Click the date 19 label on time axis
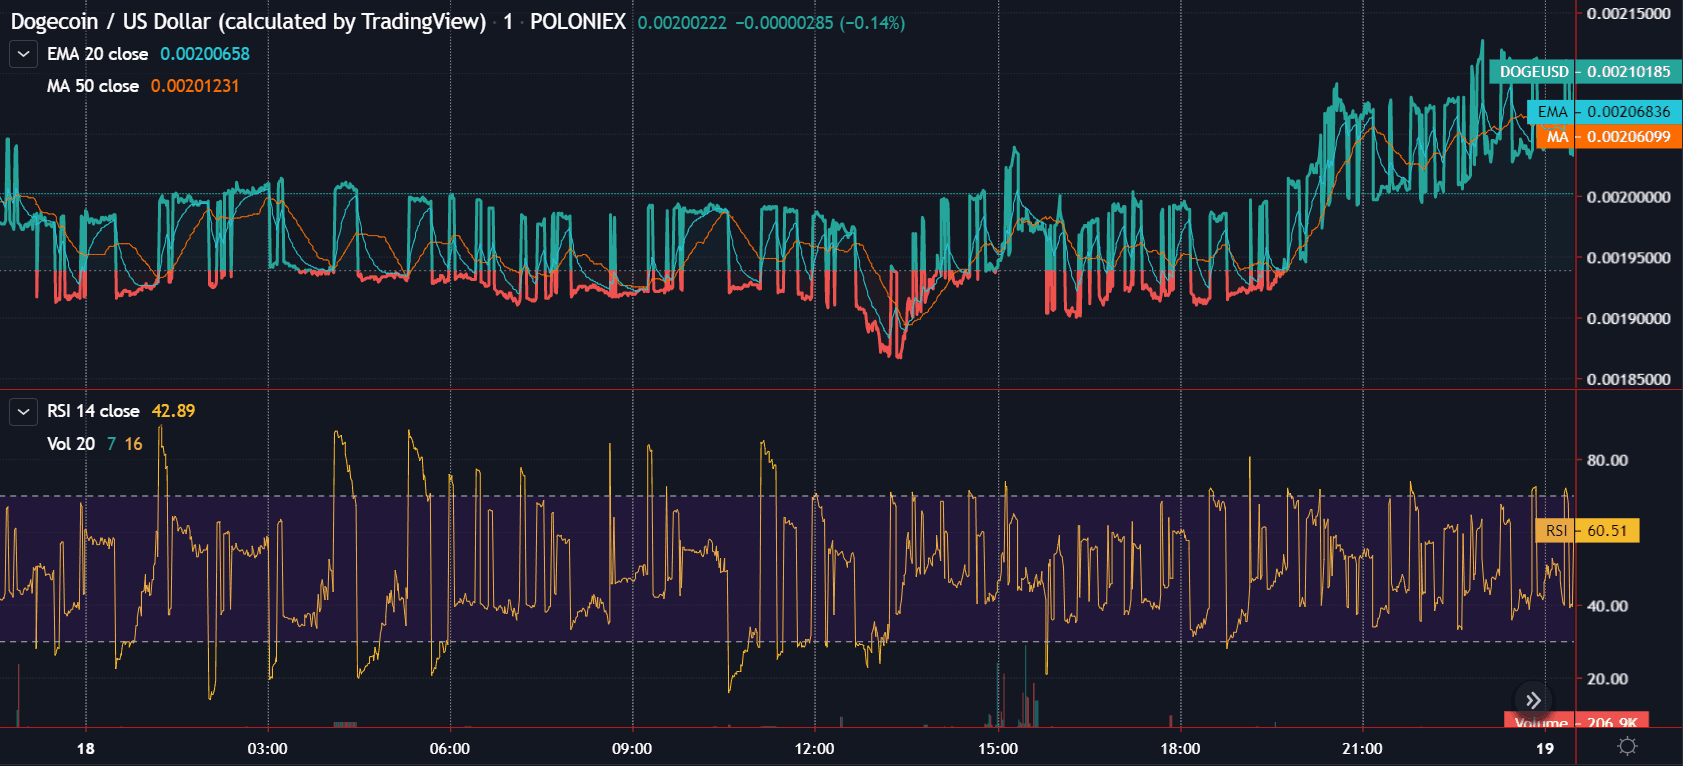Image resolution: width=1683 pixels, height=766 pixels. (x=1545, y=749)
